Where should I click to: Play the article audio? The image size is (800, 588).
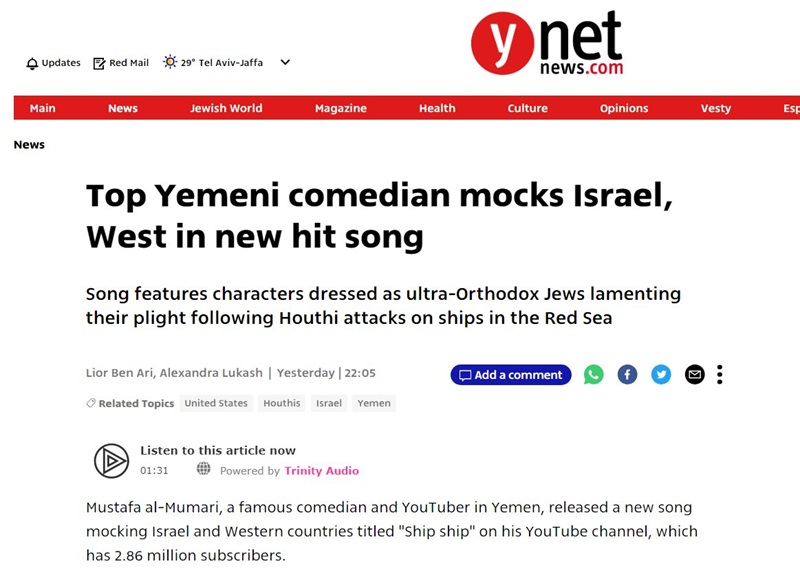click(111, 461)
